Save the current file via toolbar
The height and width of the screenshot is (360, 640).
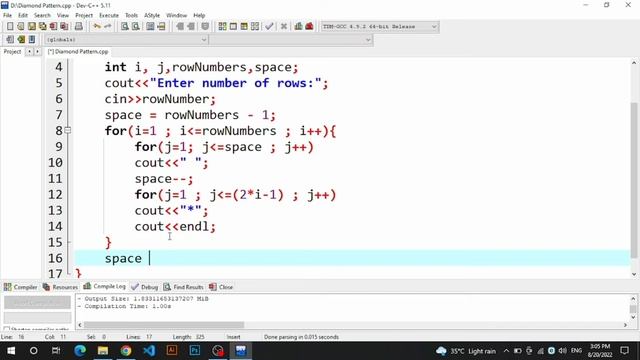(x=32, y=27)
